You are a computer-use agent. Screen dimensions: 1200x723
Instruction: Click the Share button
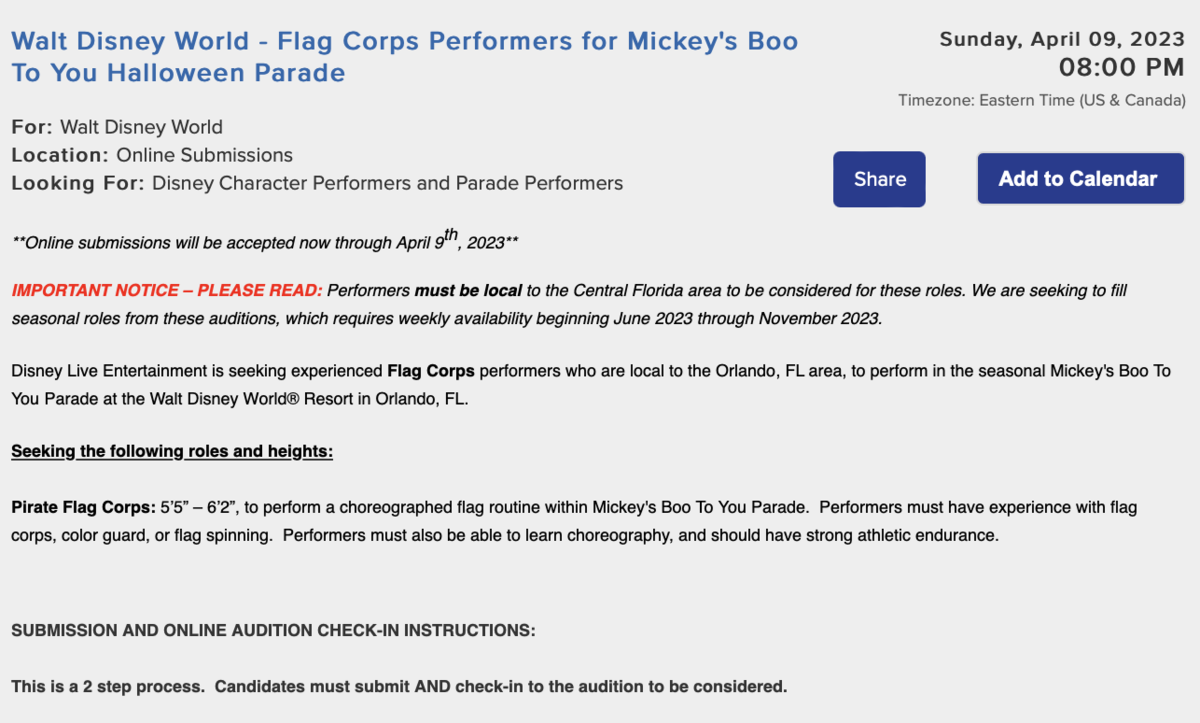(879, 179)
